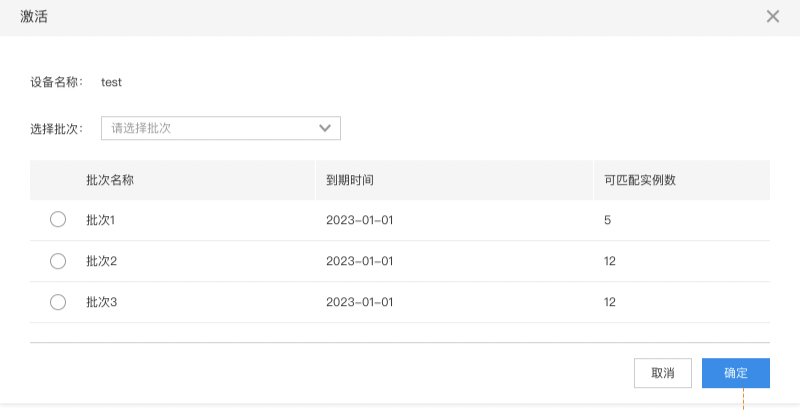Click the chevron arrow in the batch dropdown

click(x=325, y=128)
